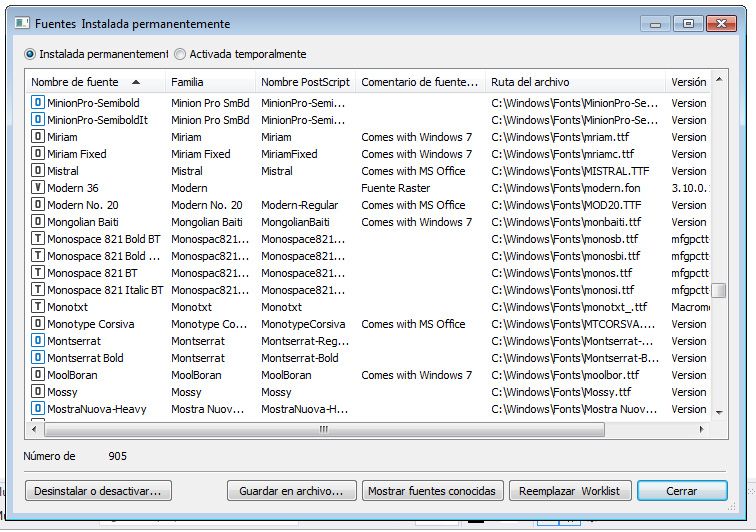This screenshot has width=756, height=532.
Task: Choose the 'Activada temporalmente' radio option
Action: (180, 54)
